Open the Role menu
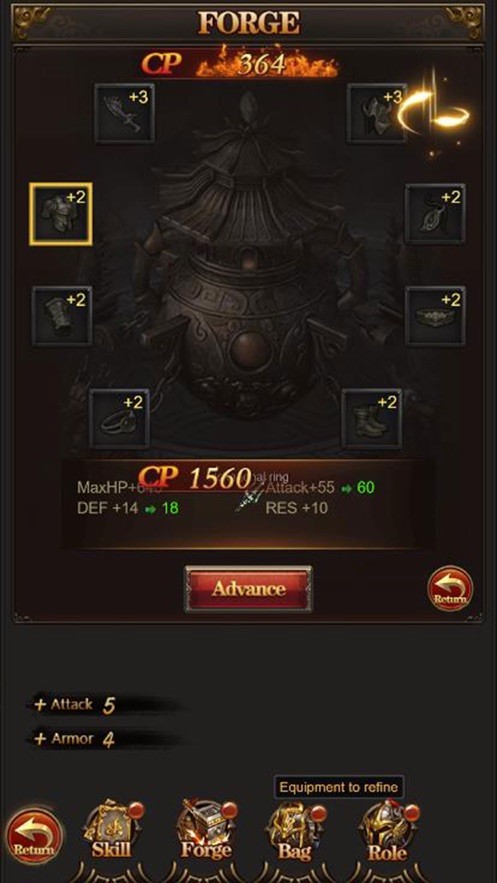The height and width of the screenshot is (883, 497). [388, 832]
